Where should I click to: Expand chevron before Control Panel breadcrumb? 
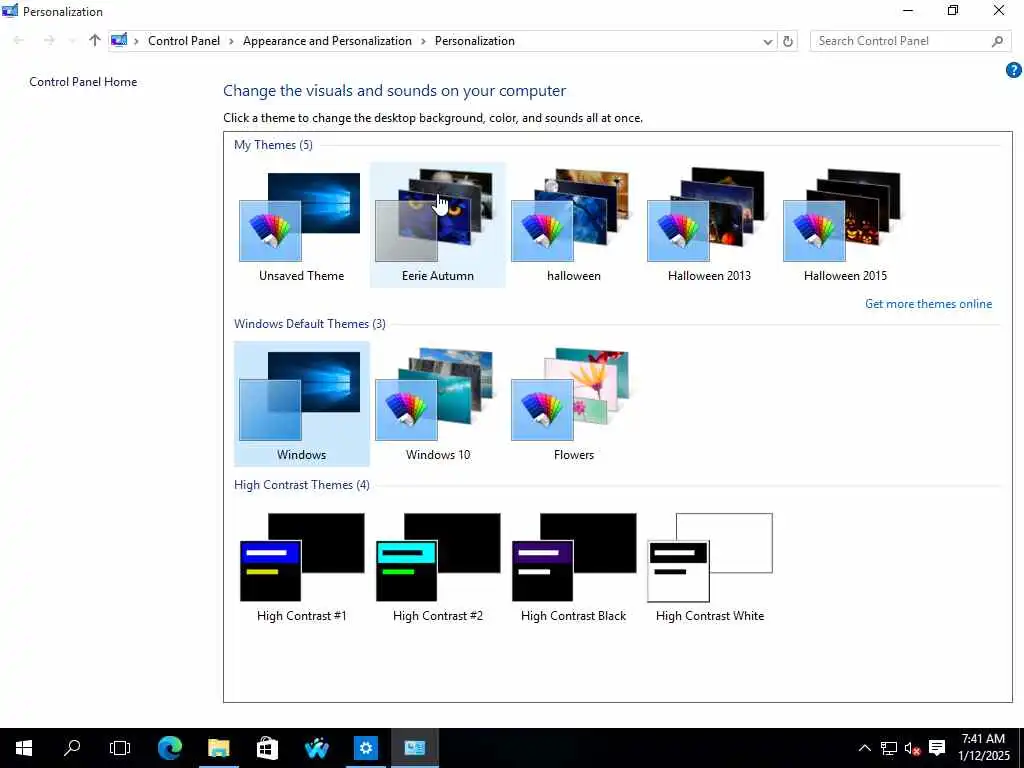[x=136, y=41]
